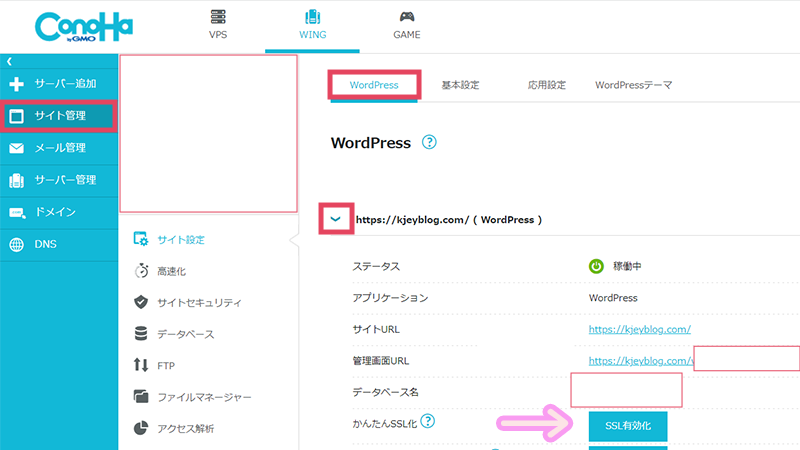
Task: Open help icon next to かんたんSSL化
Action: coord(428,421)
